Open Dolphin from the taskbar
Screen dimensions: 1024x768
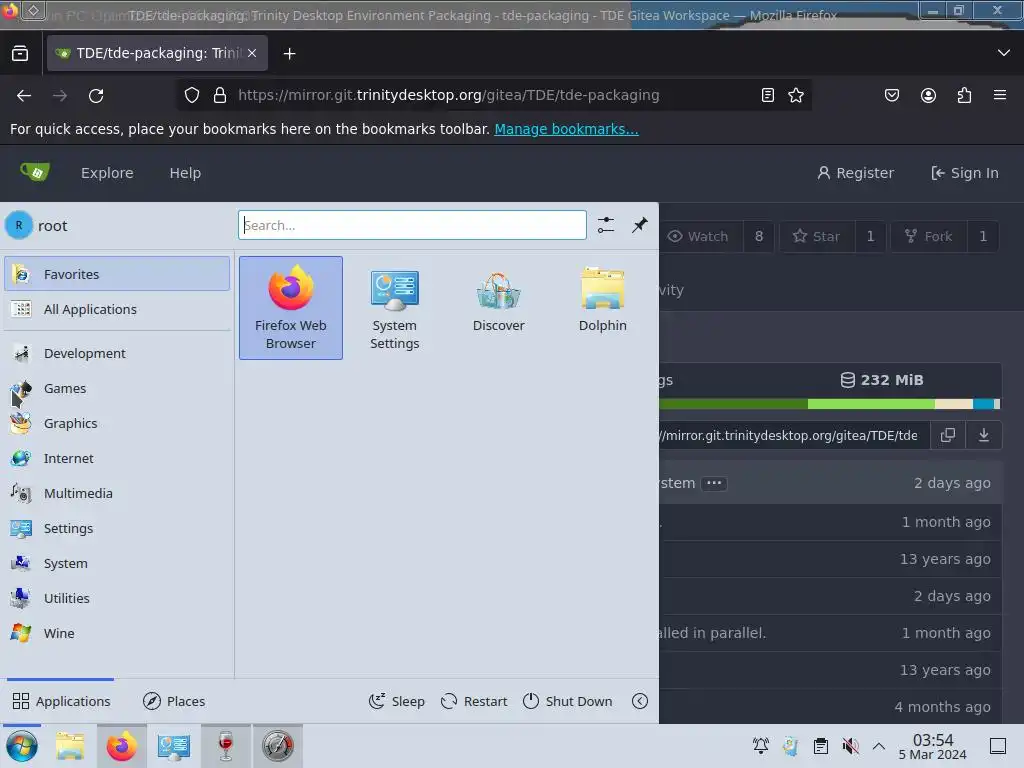(70, 746)
